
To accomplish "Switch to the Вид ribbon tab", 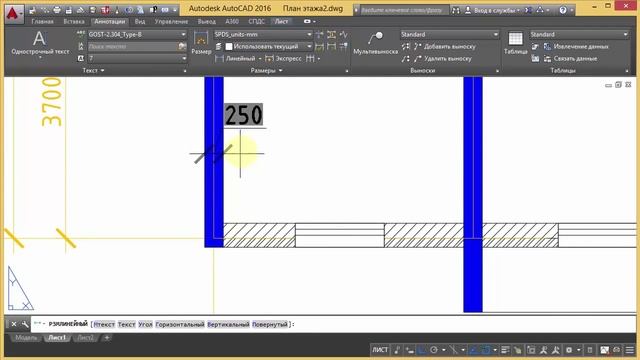I will [x=140, y=21].
